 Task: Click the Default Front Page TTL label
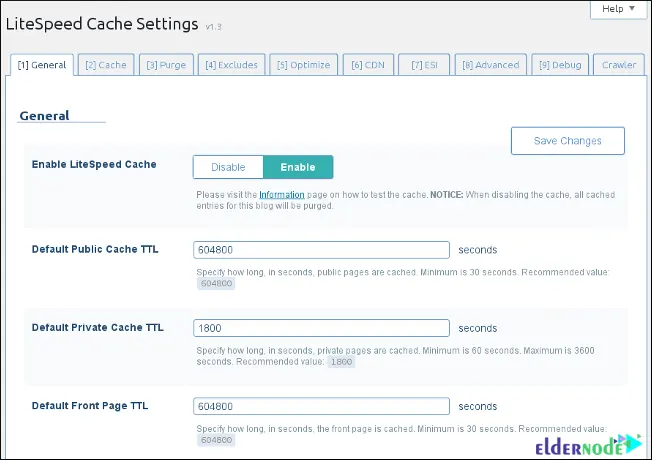90,406
